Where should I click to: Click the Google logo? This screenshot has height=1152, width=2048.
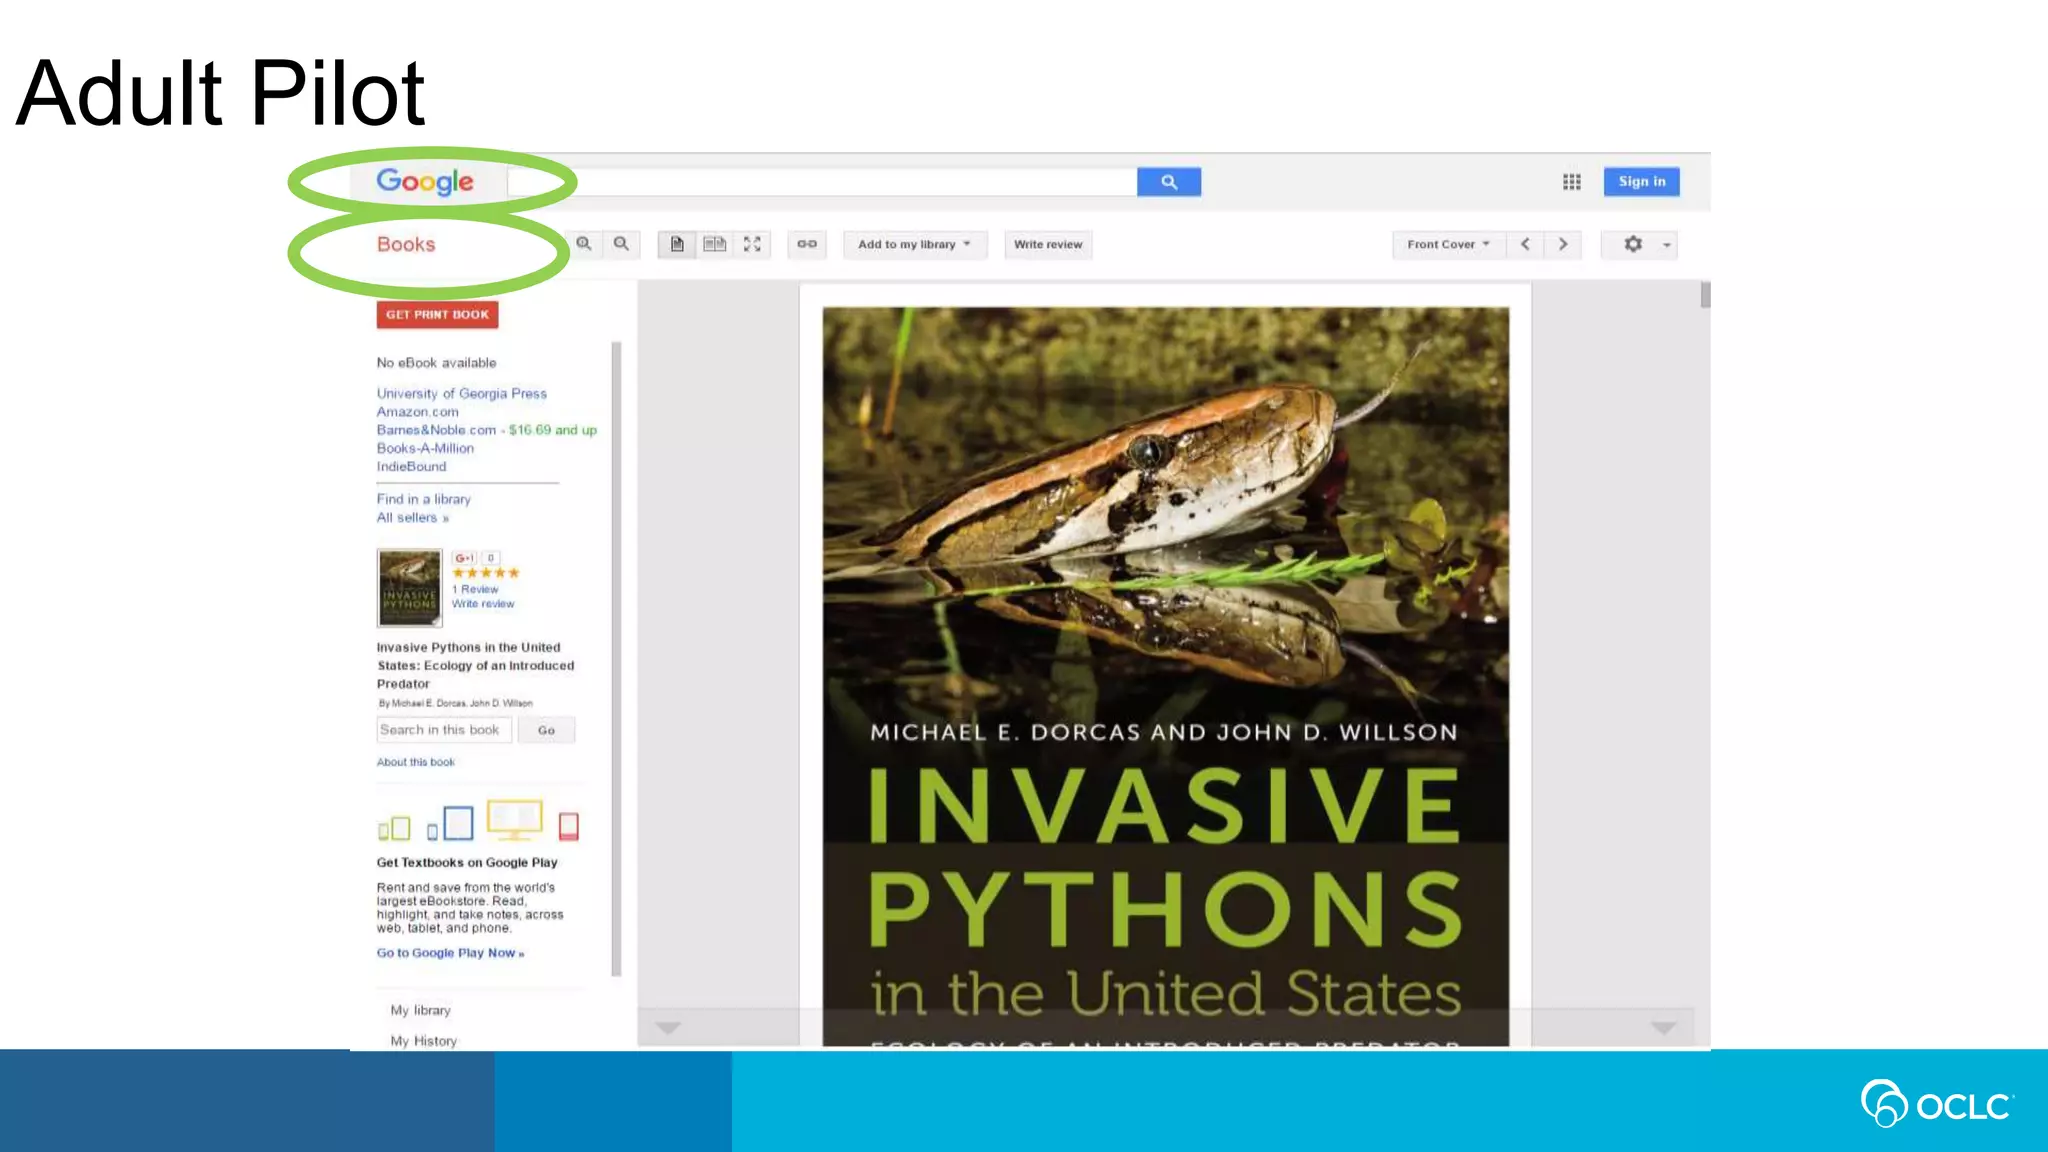(425, 182)
